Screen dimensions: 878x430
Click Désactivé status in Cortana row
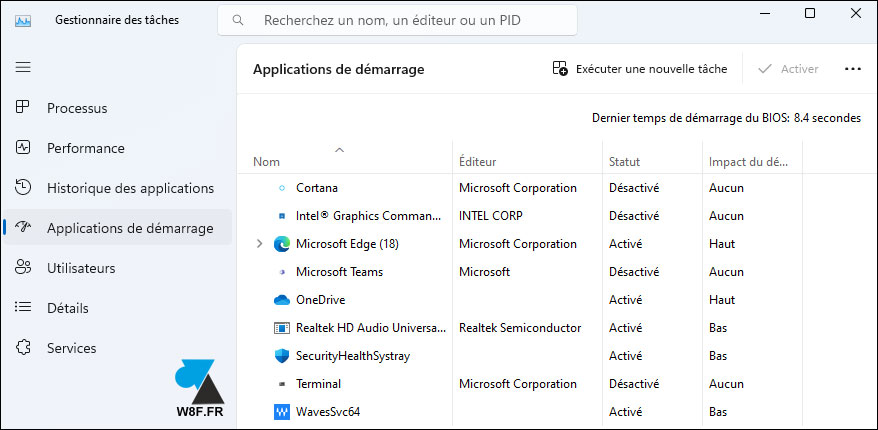point(634,188)
